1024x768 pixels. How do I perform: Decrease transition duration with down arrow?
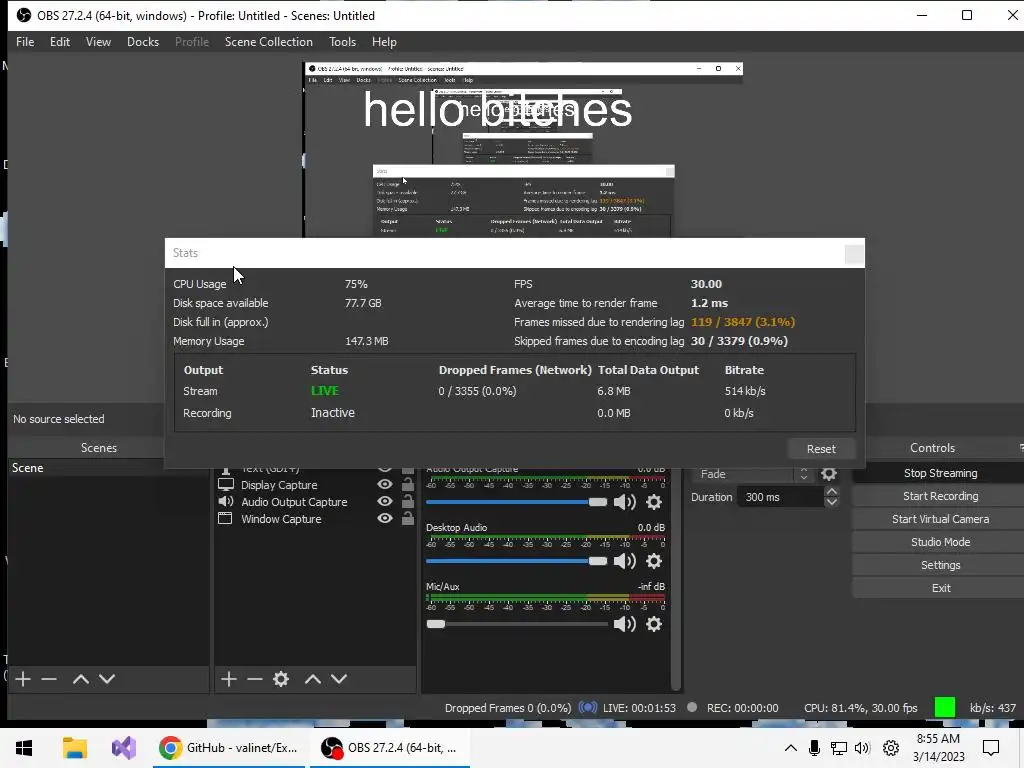(831, 502)
